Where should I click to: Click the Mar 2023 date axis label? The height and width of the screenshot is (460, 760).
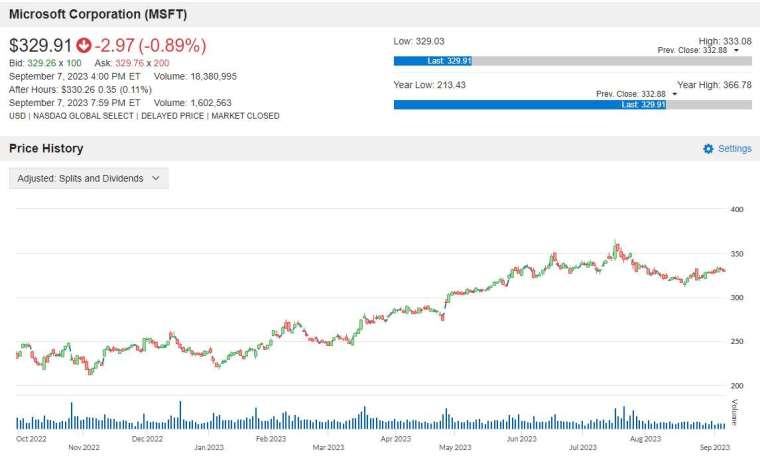click(x=328, y=447)
